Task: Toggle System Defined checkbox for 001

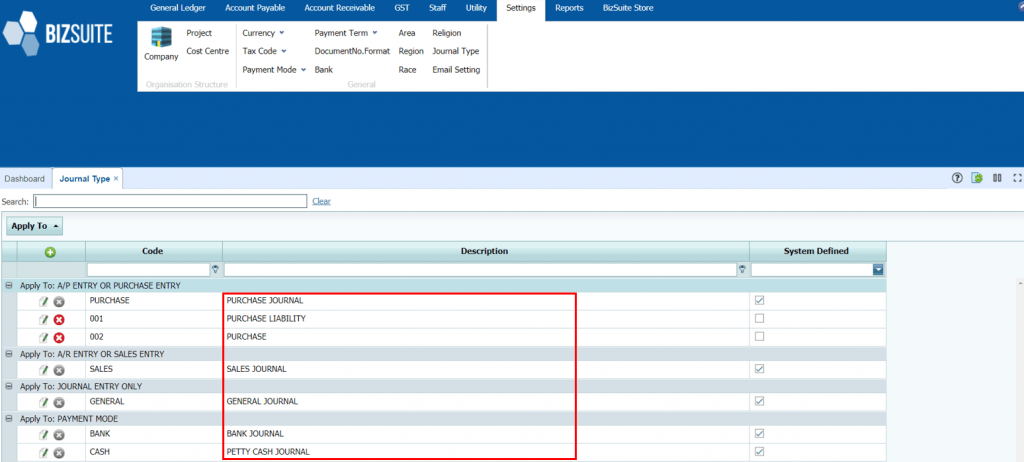Action: 759,319
